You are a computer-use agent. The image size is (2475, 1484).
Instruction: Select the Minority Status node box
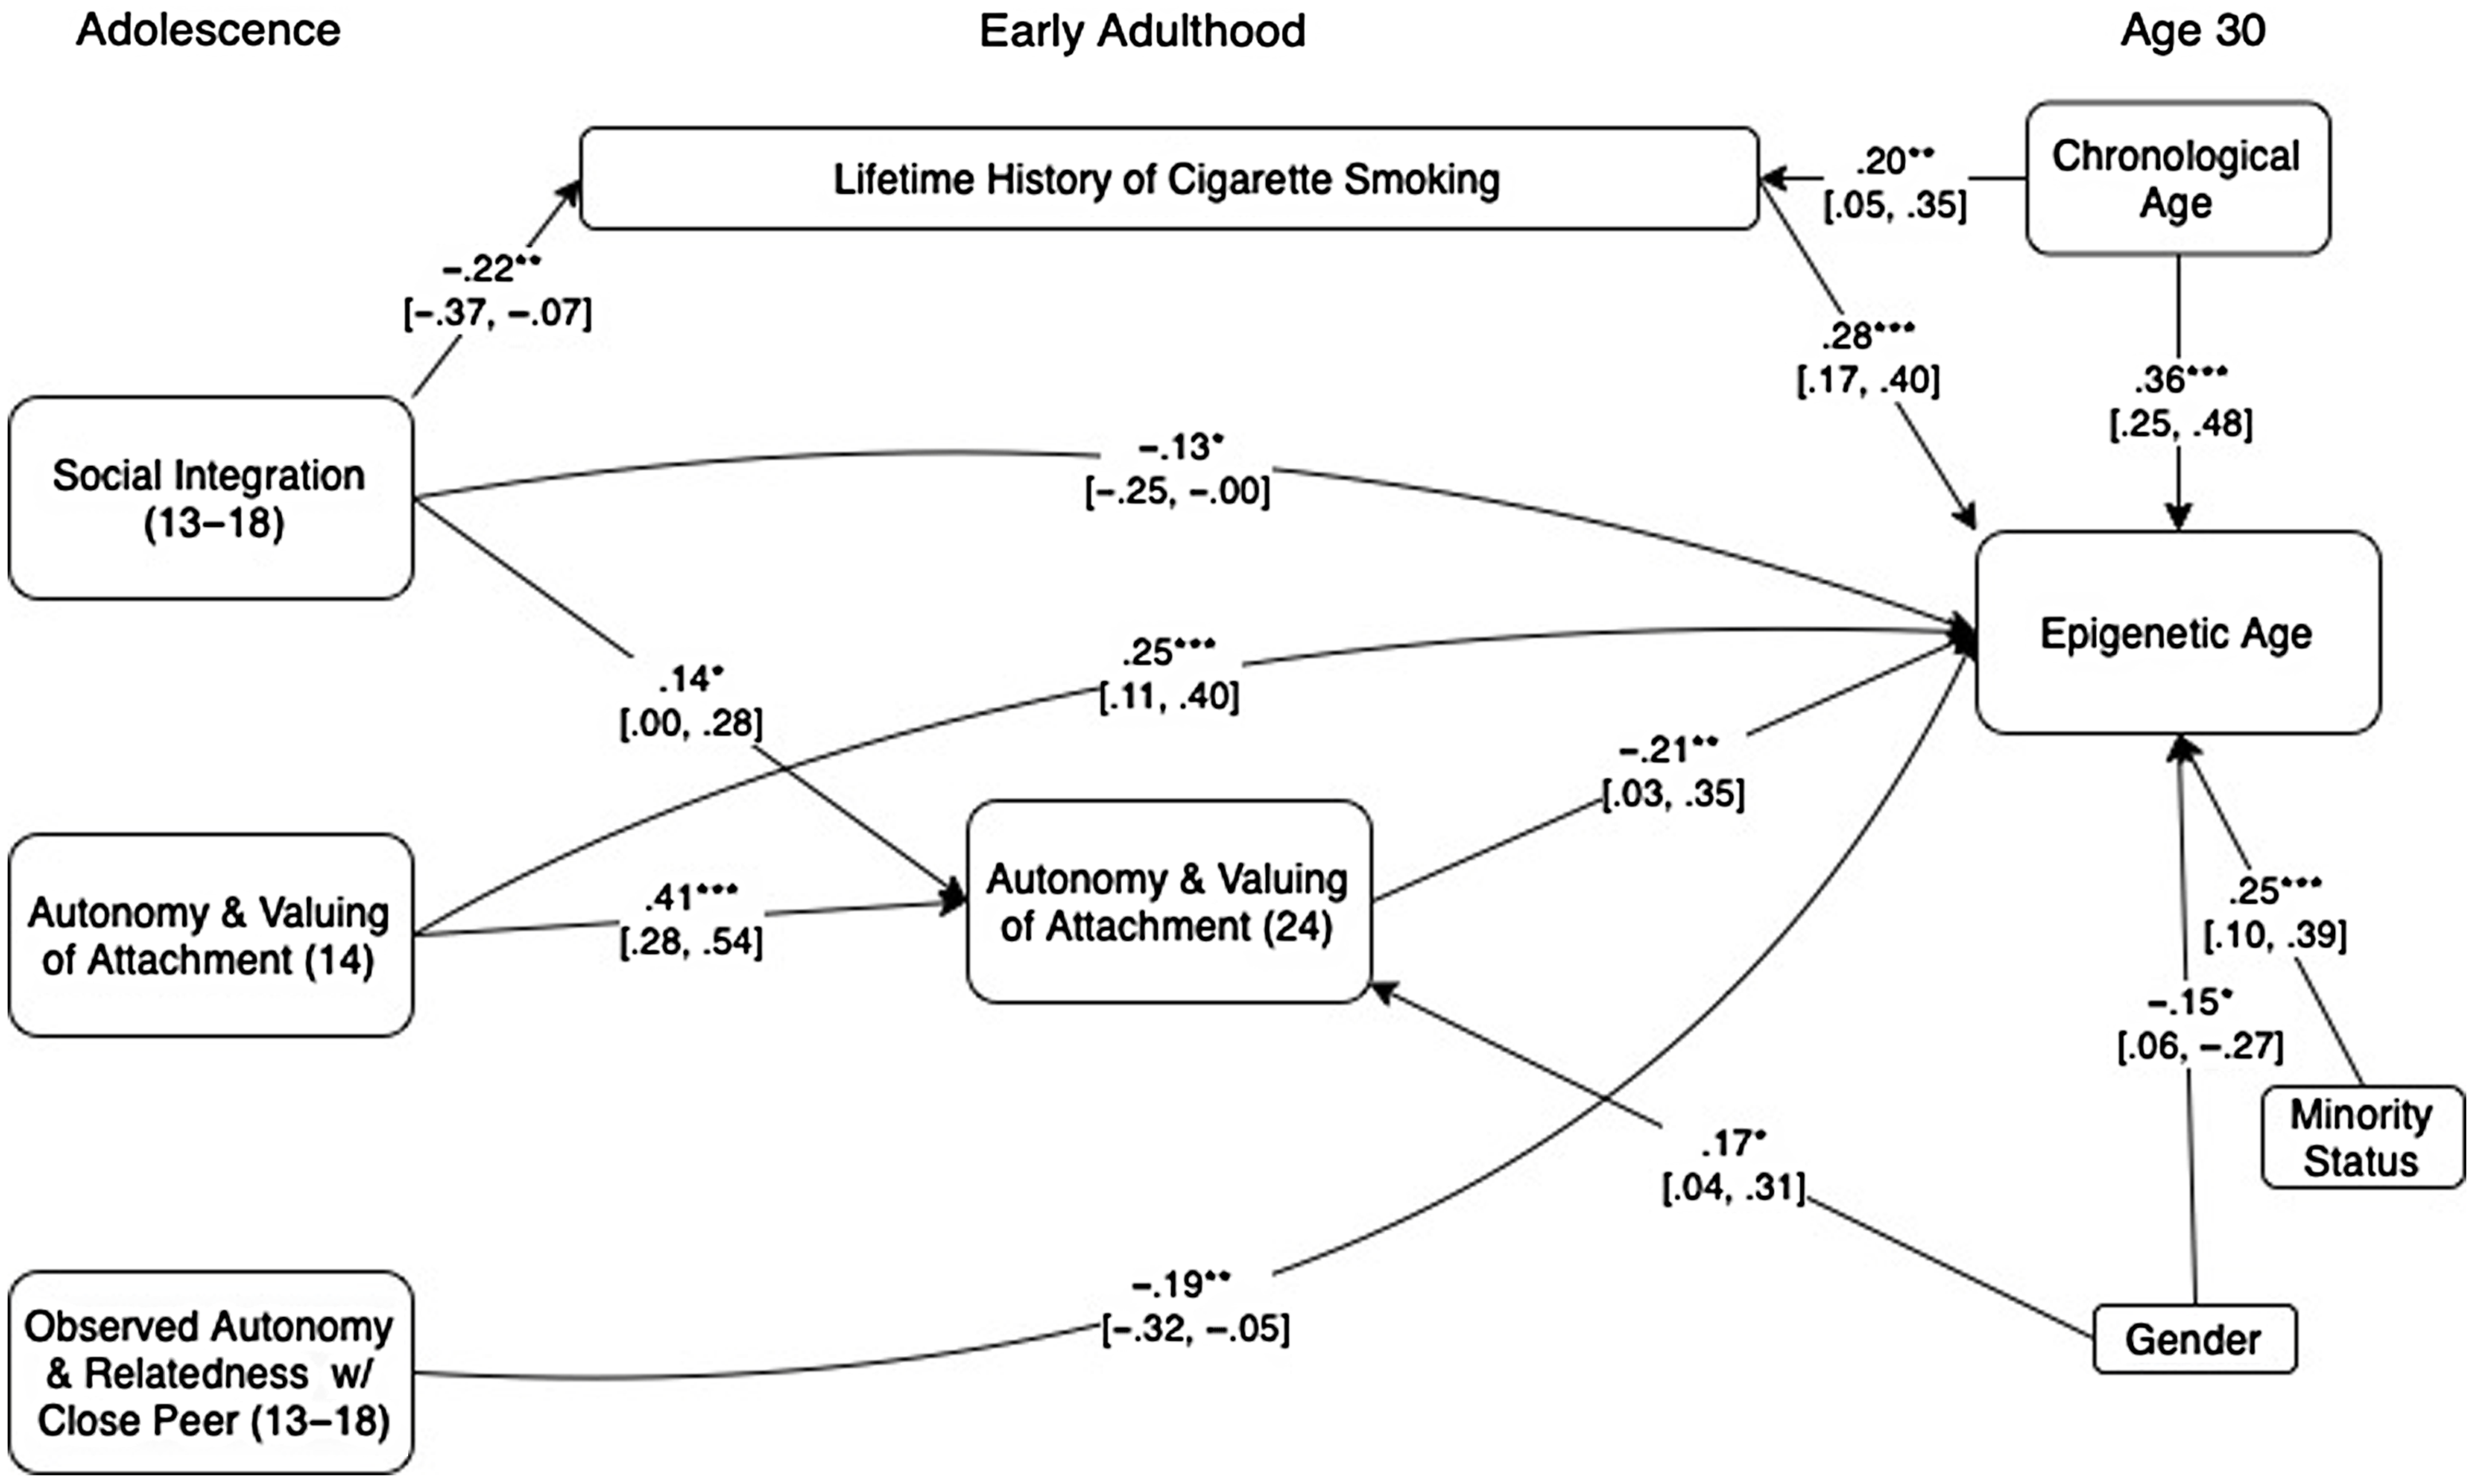[x=2342, y=1140]
